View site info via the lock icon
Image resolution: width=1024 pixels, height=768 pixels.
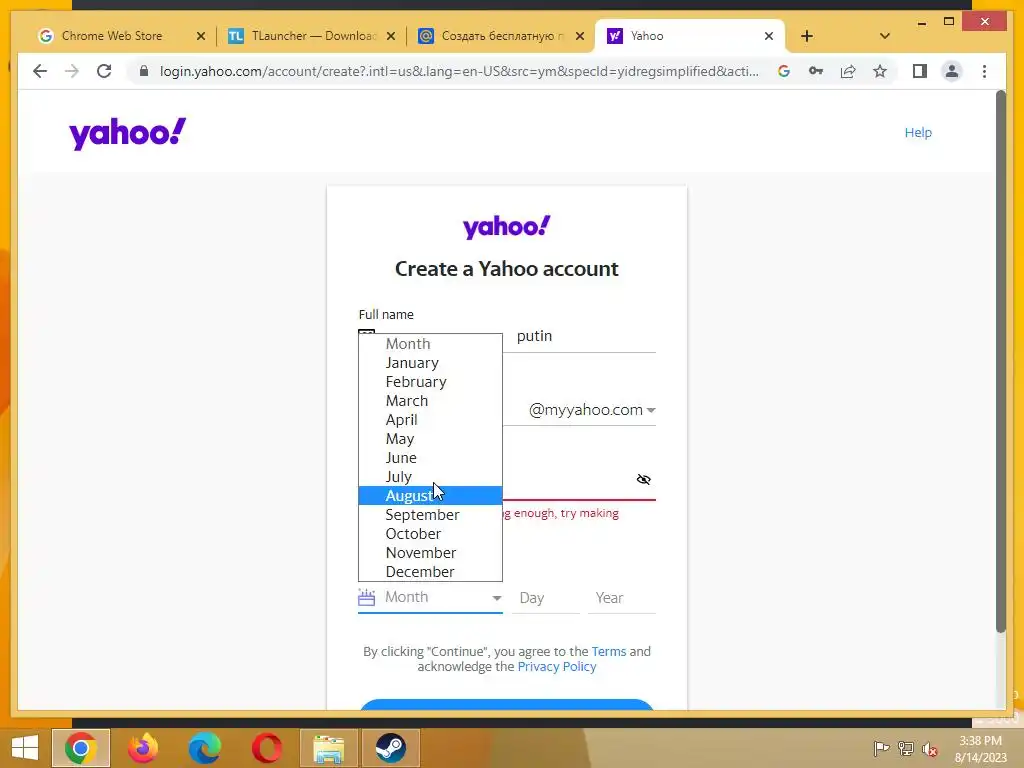[x=144, y=71]
